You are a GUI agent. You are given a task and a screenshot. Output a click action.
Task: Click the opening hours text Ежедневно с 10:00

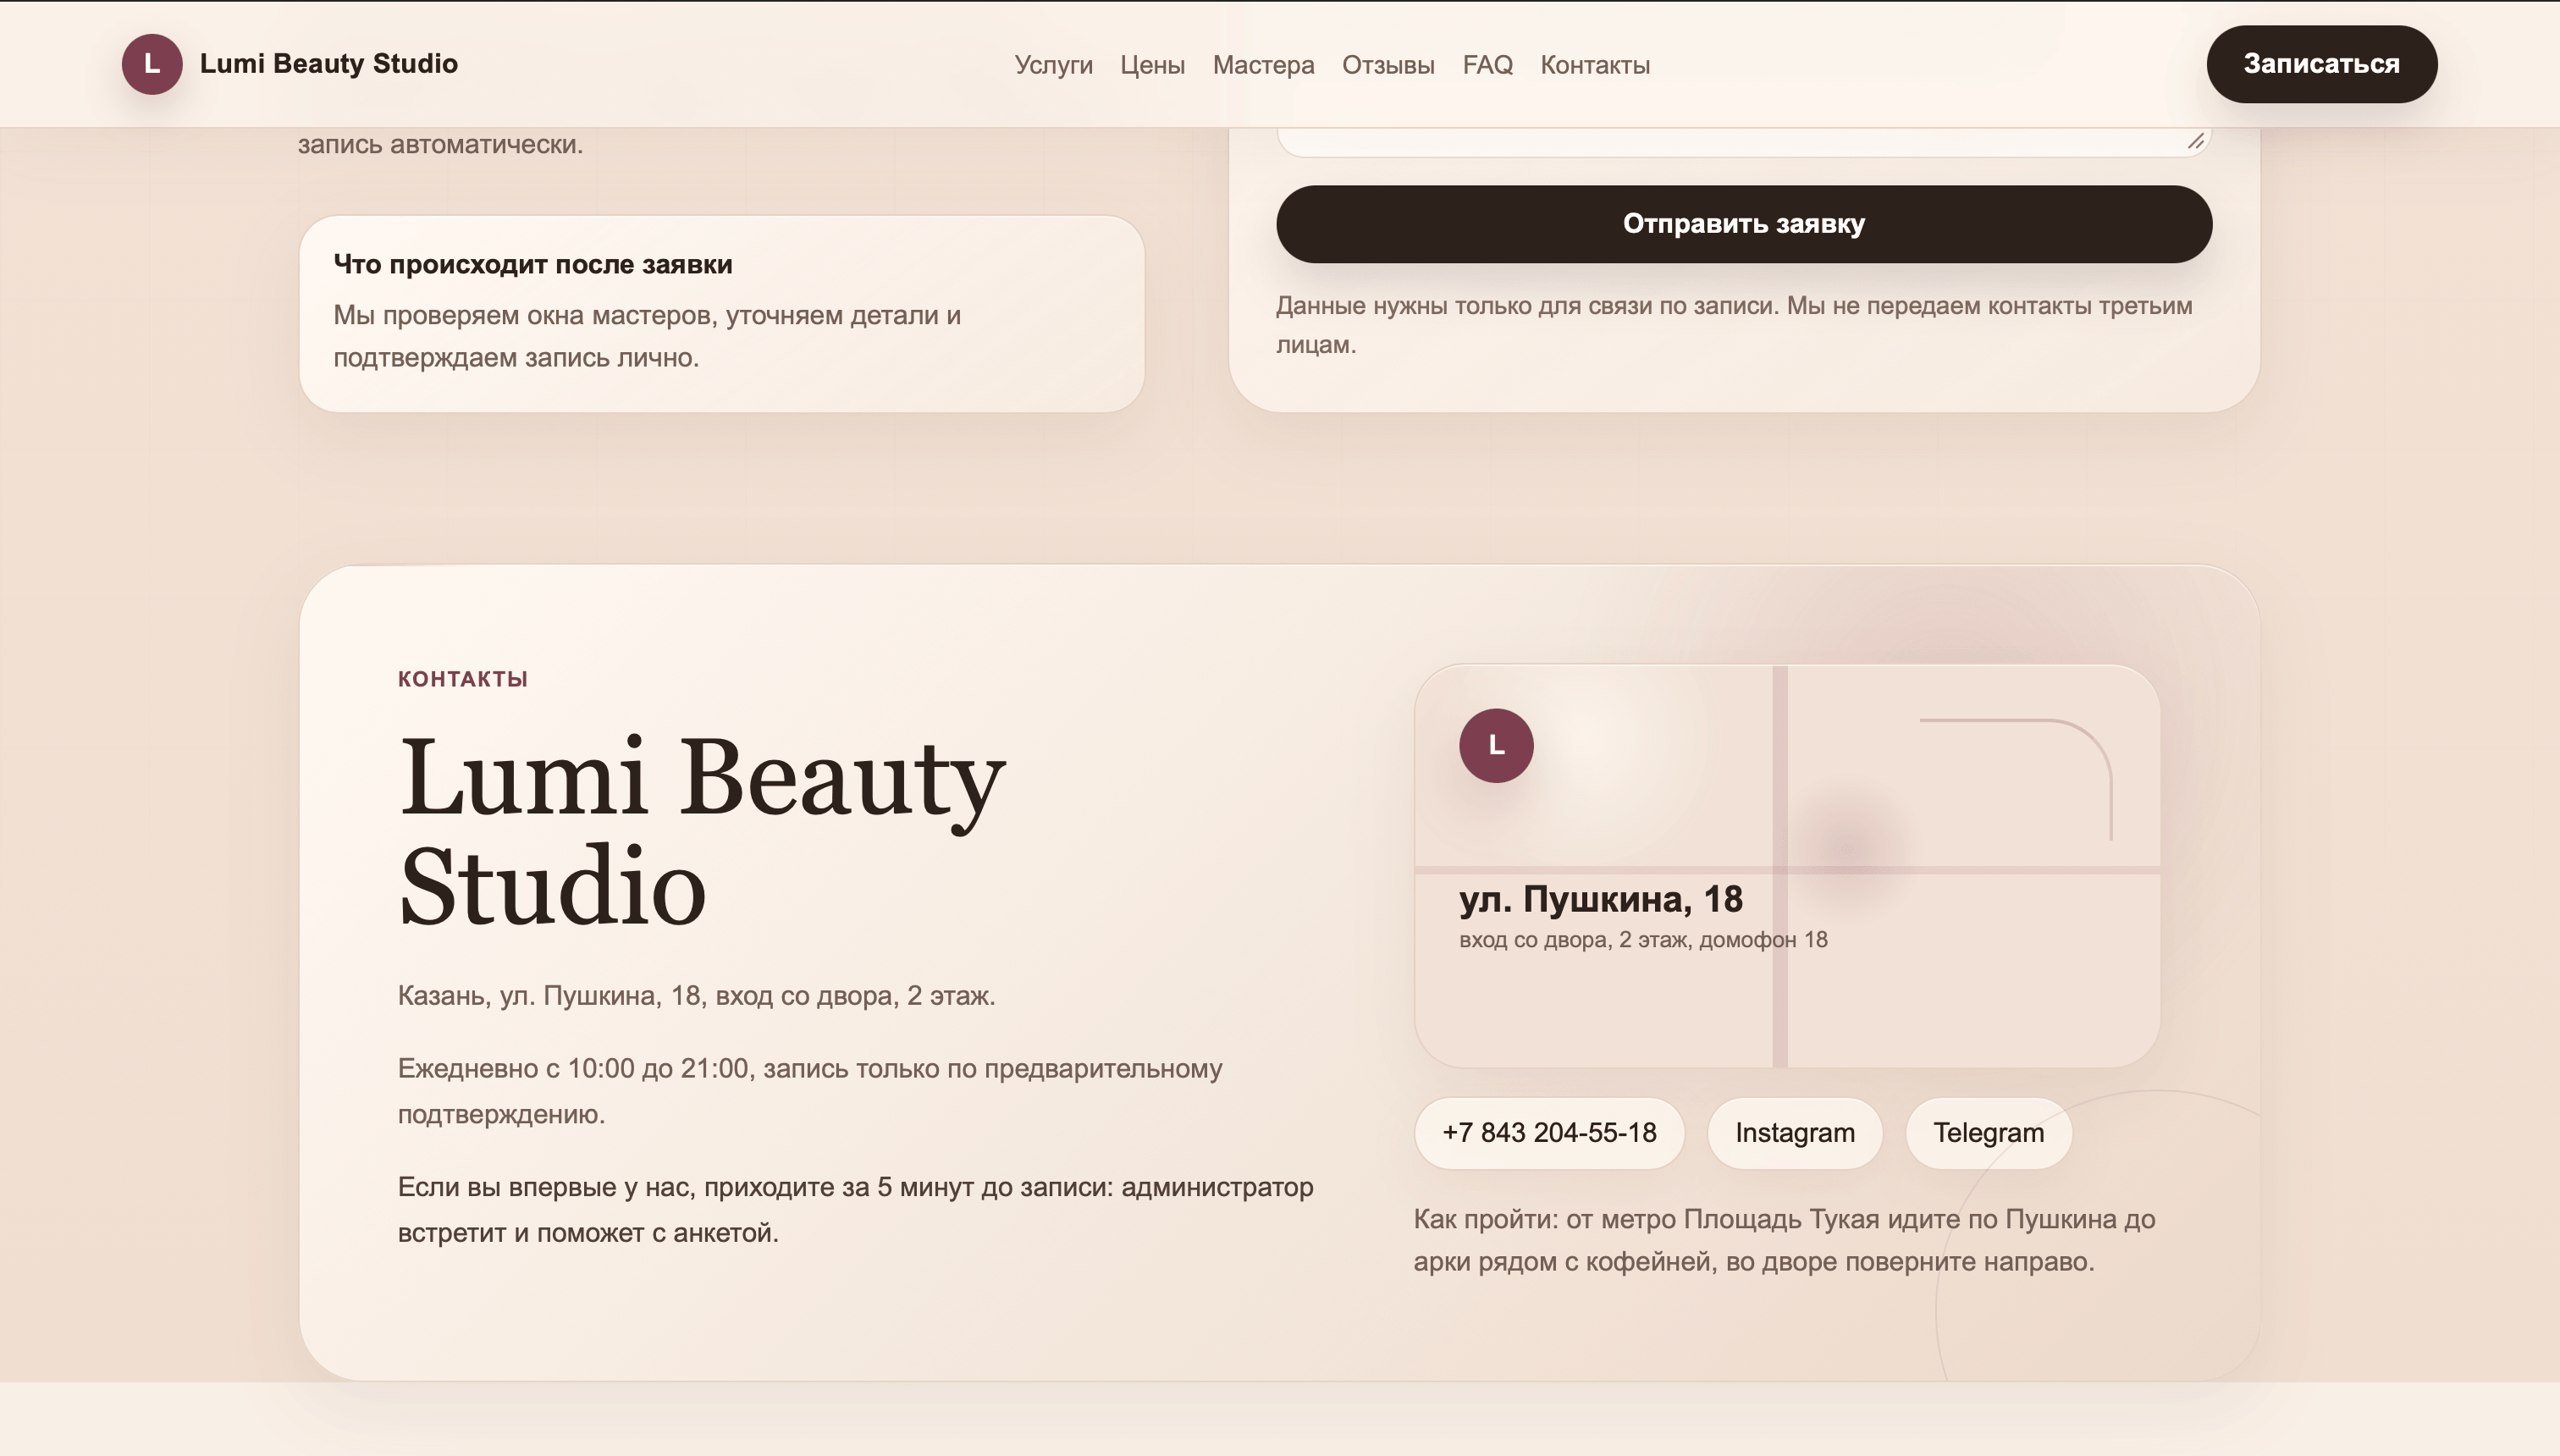(x=810, y=1091)
